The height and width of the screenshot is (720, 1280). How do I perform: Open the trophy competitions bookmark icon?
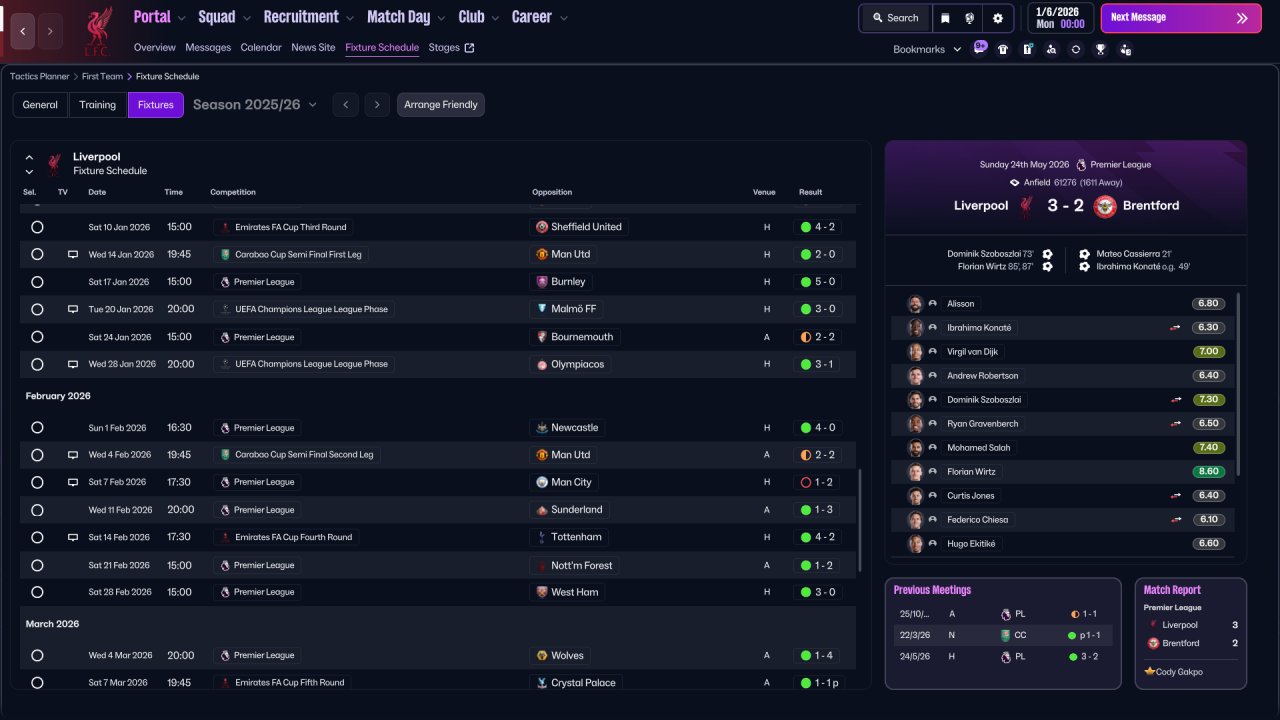(x=1101, y=49)
